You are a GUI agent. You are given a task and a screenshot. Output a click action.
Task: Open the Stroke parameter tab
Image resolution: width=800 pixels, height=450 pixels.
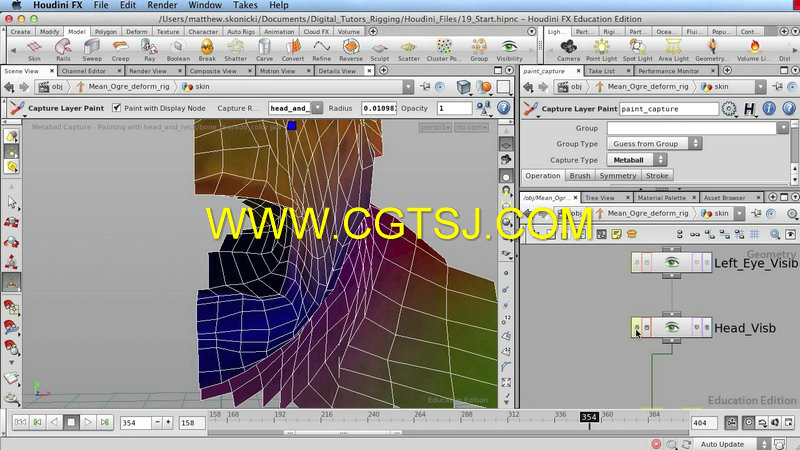(x=657, y=176)
